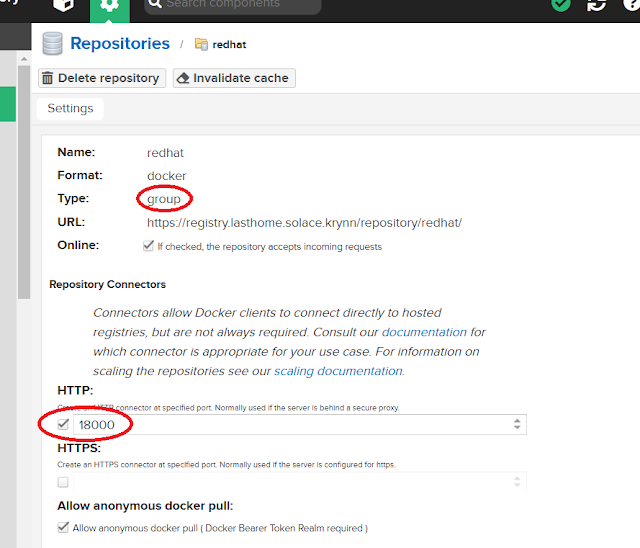Open the Browse cube icon
Image resolution: width=640 pixels, height=548 pixels.
pyautogui.click(x=64, y=7)
